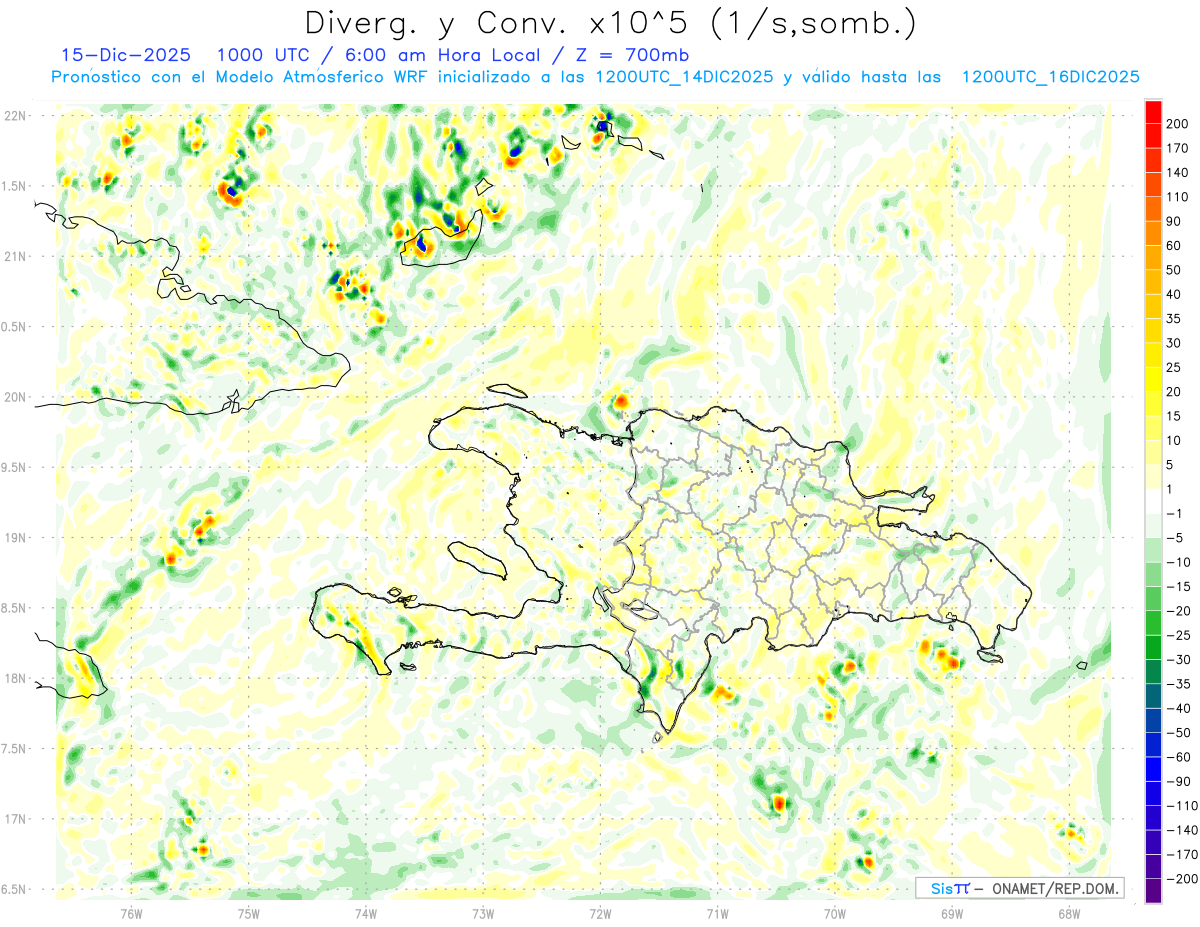Click the 76W longitude axis label
The height and width of the screenshot is (927, 1200).
pos(131,913)
